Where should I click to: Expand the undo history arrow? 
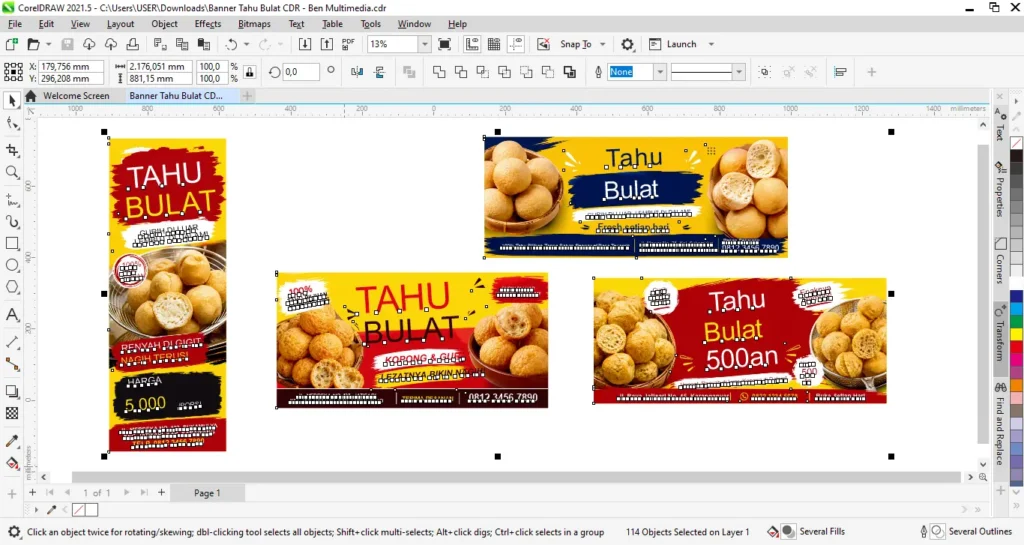pos(246,44)
